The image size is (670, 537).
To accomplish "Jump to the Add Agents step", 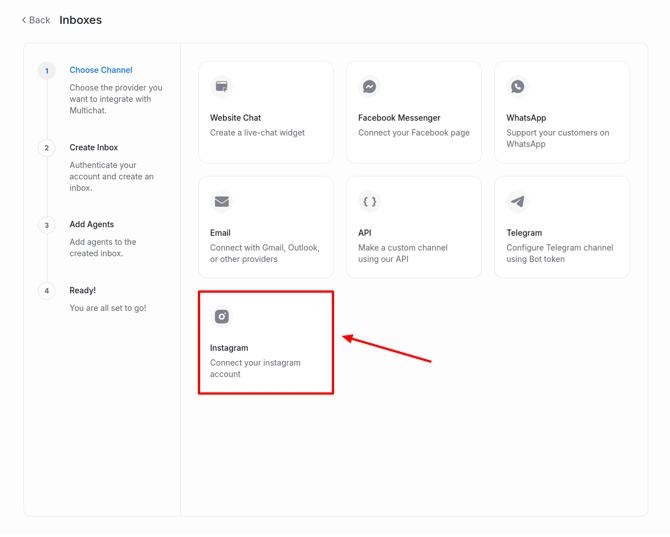I will point(92,224).
